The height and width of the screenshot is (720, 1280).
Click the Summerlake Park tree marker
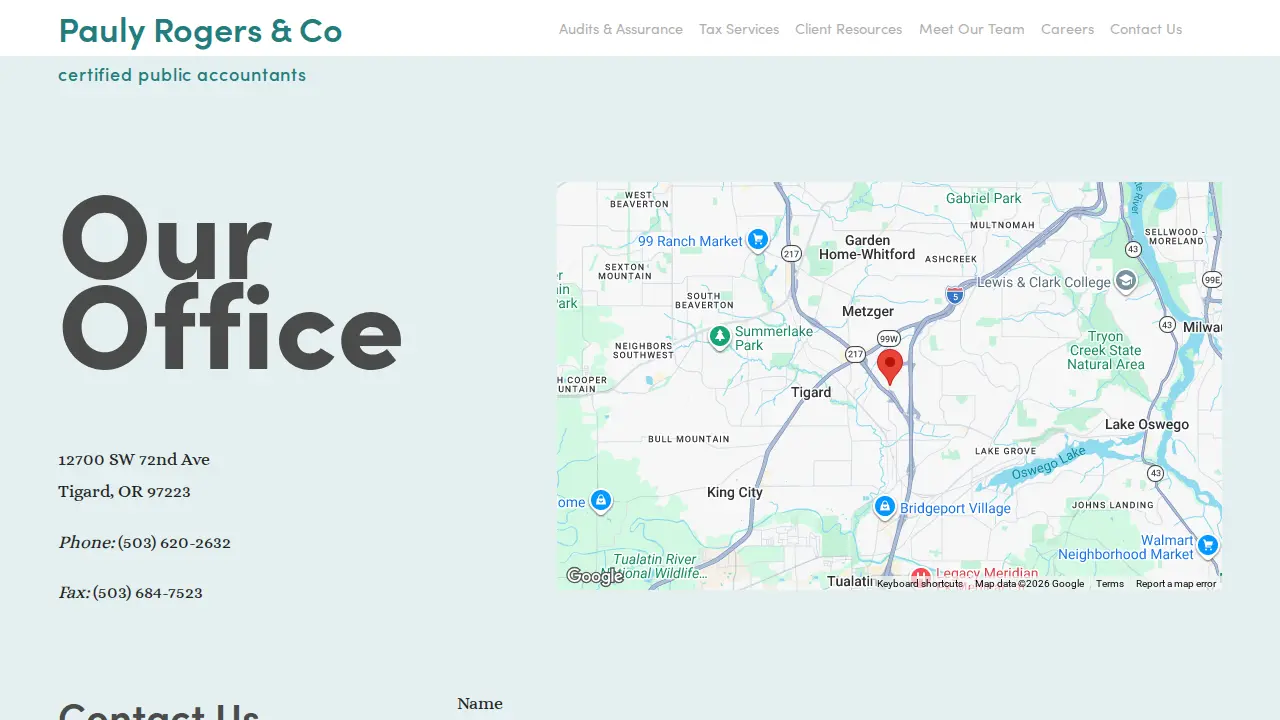719,337
